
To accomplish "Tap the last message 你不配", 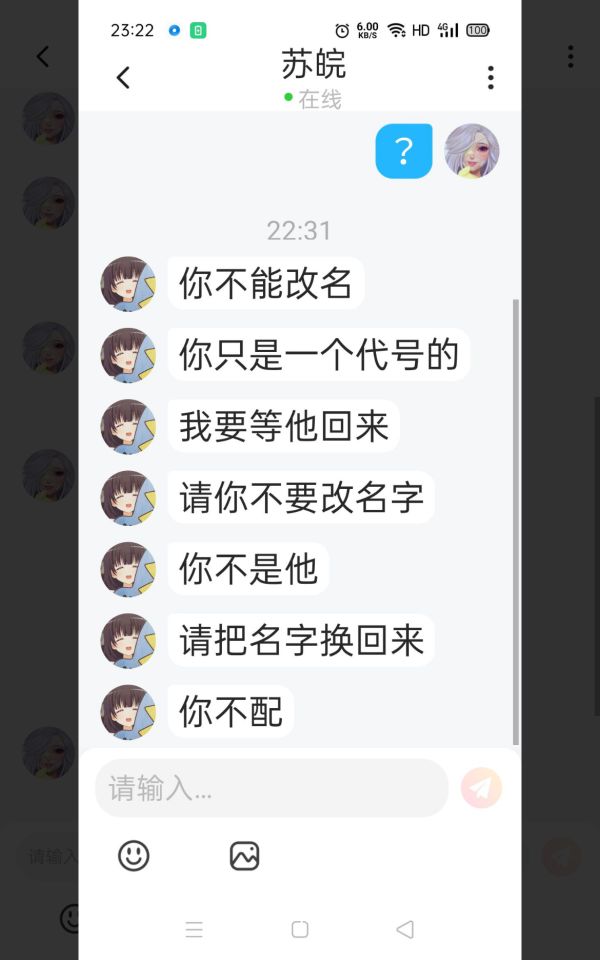I will pyautogui.click(x=231, y=711).
